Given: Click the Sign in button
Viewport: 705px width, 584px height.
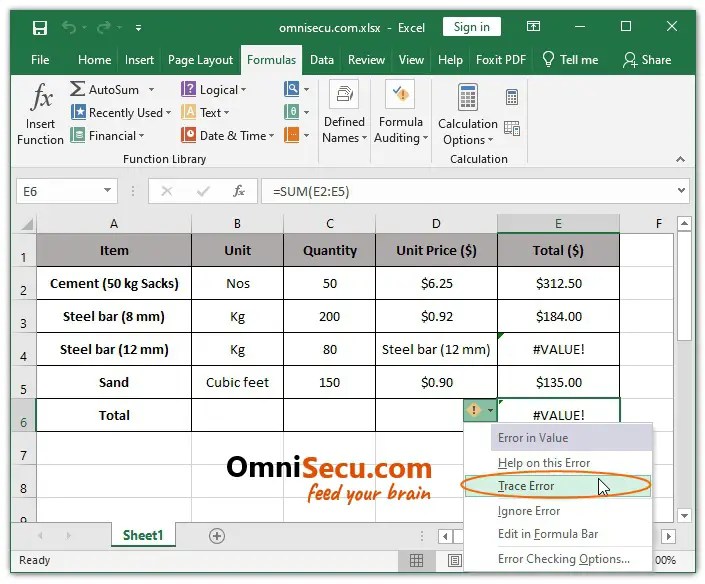Looking at the screenshot, I should [471, 27].
